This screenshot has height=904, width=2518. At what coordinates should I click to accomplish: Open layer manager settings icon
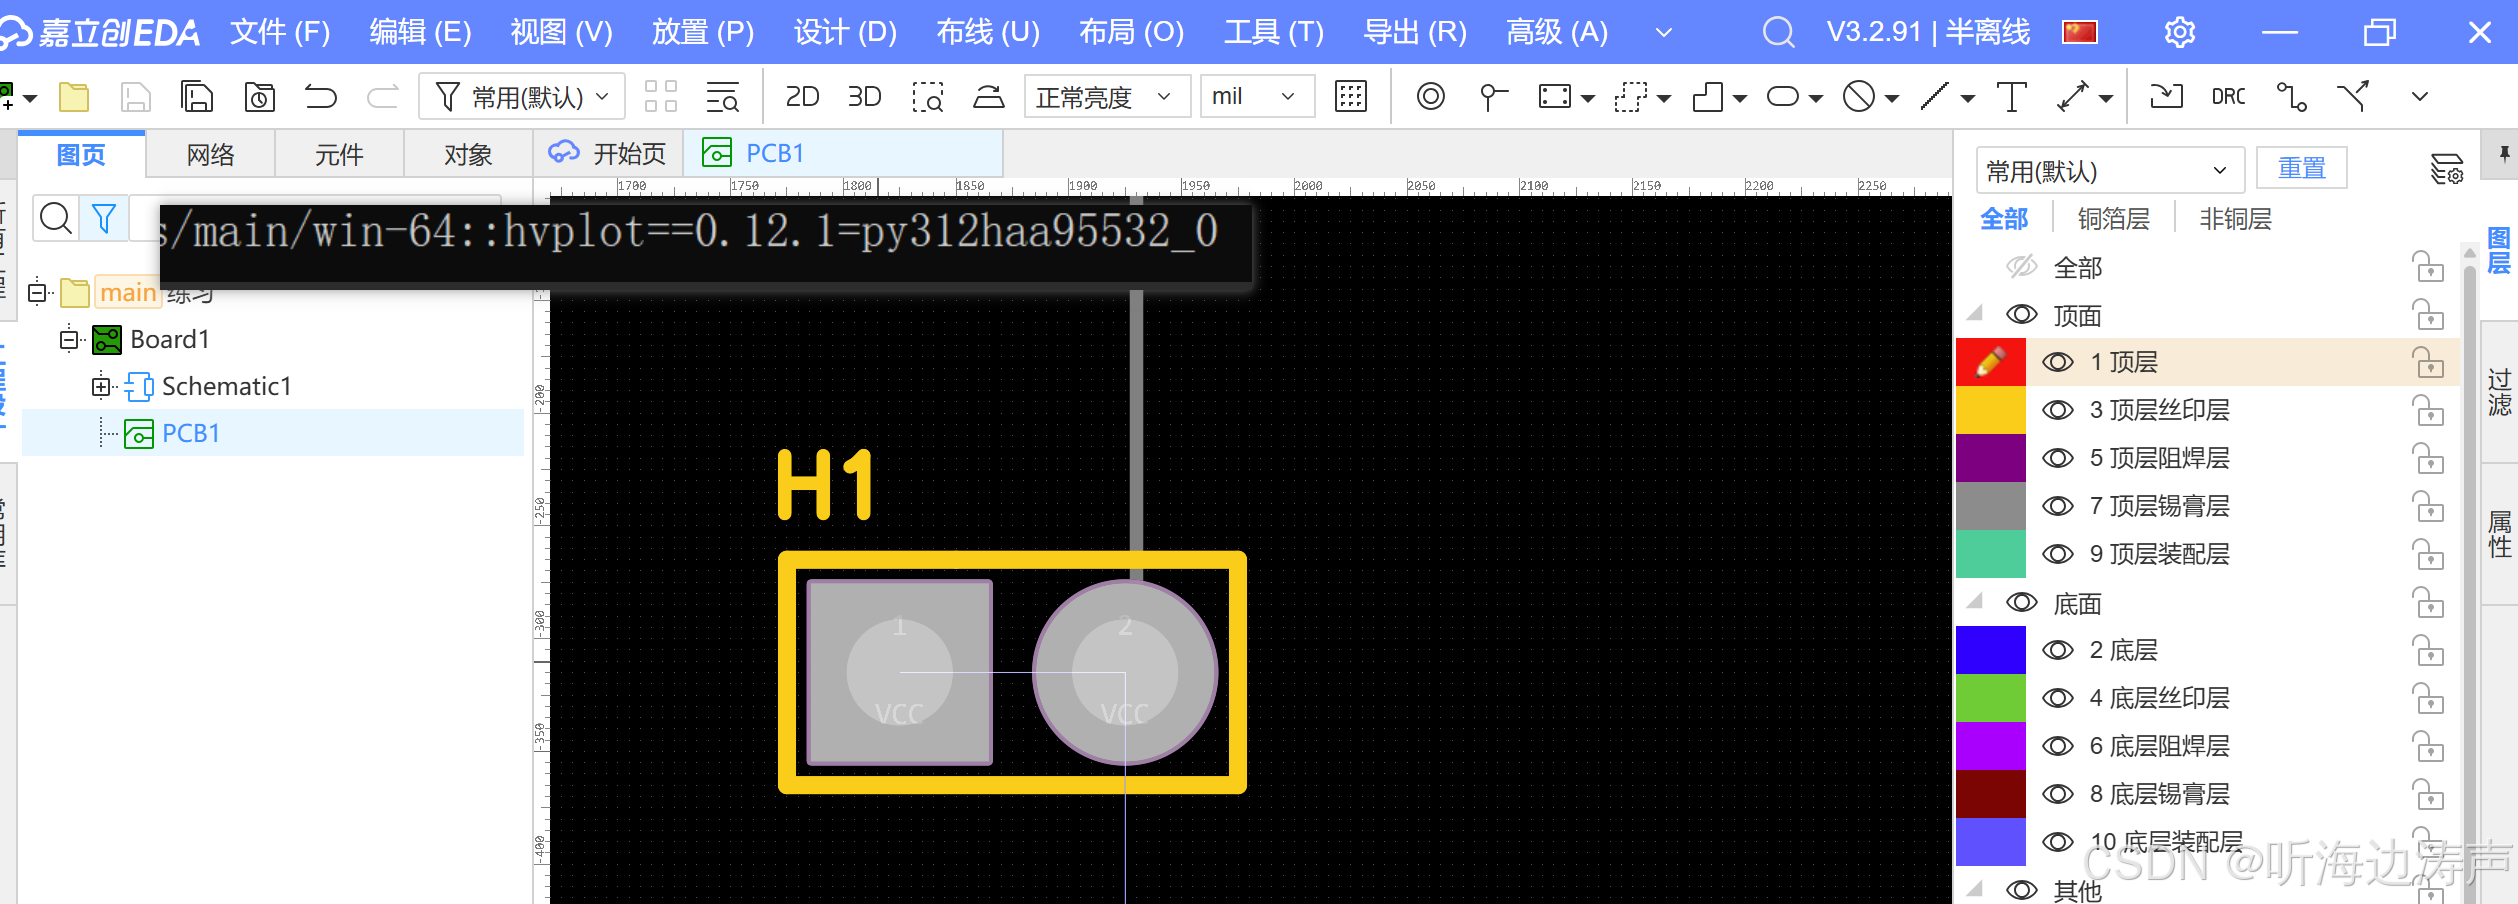(x=2446, y=169)
